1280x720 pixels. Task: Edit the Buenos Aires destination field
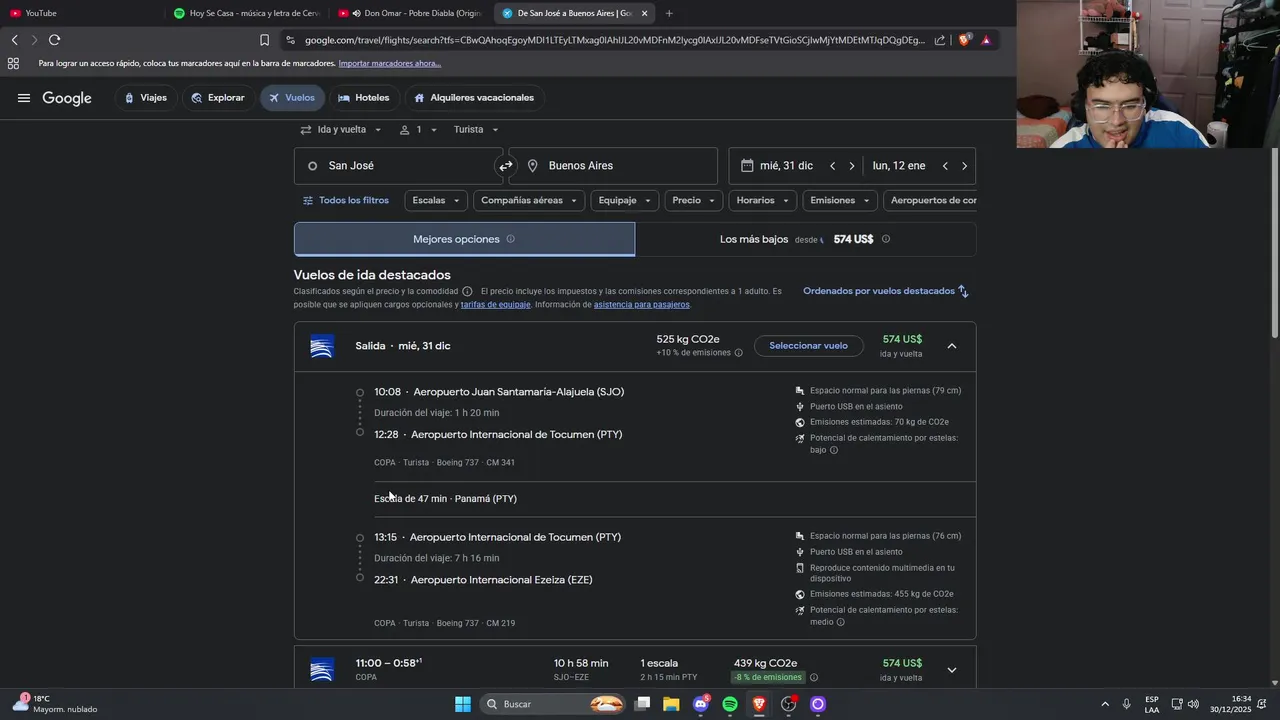tap(613, 166)
